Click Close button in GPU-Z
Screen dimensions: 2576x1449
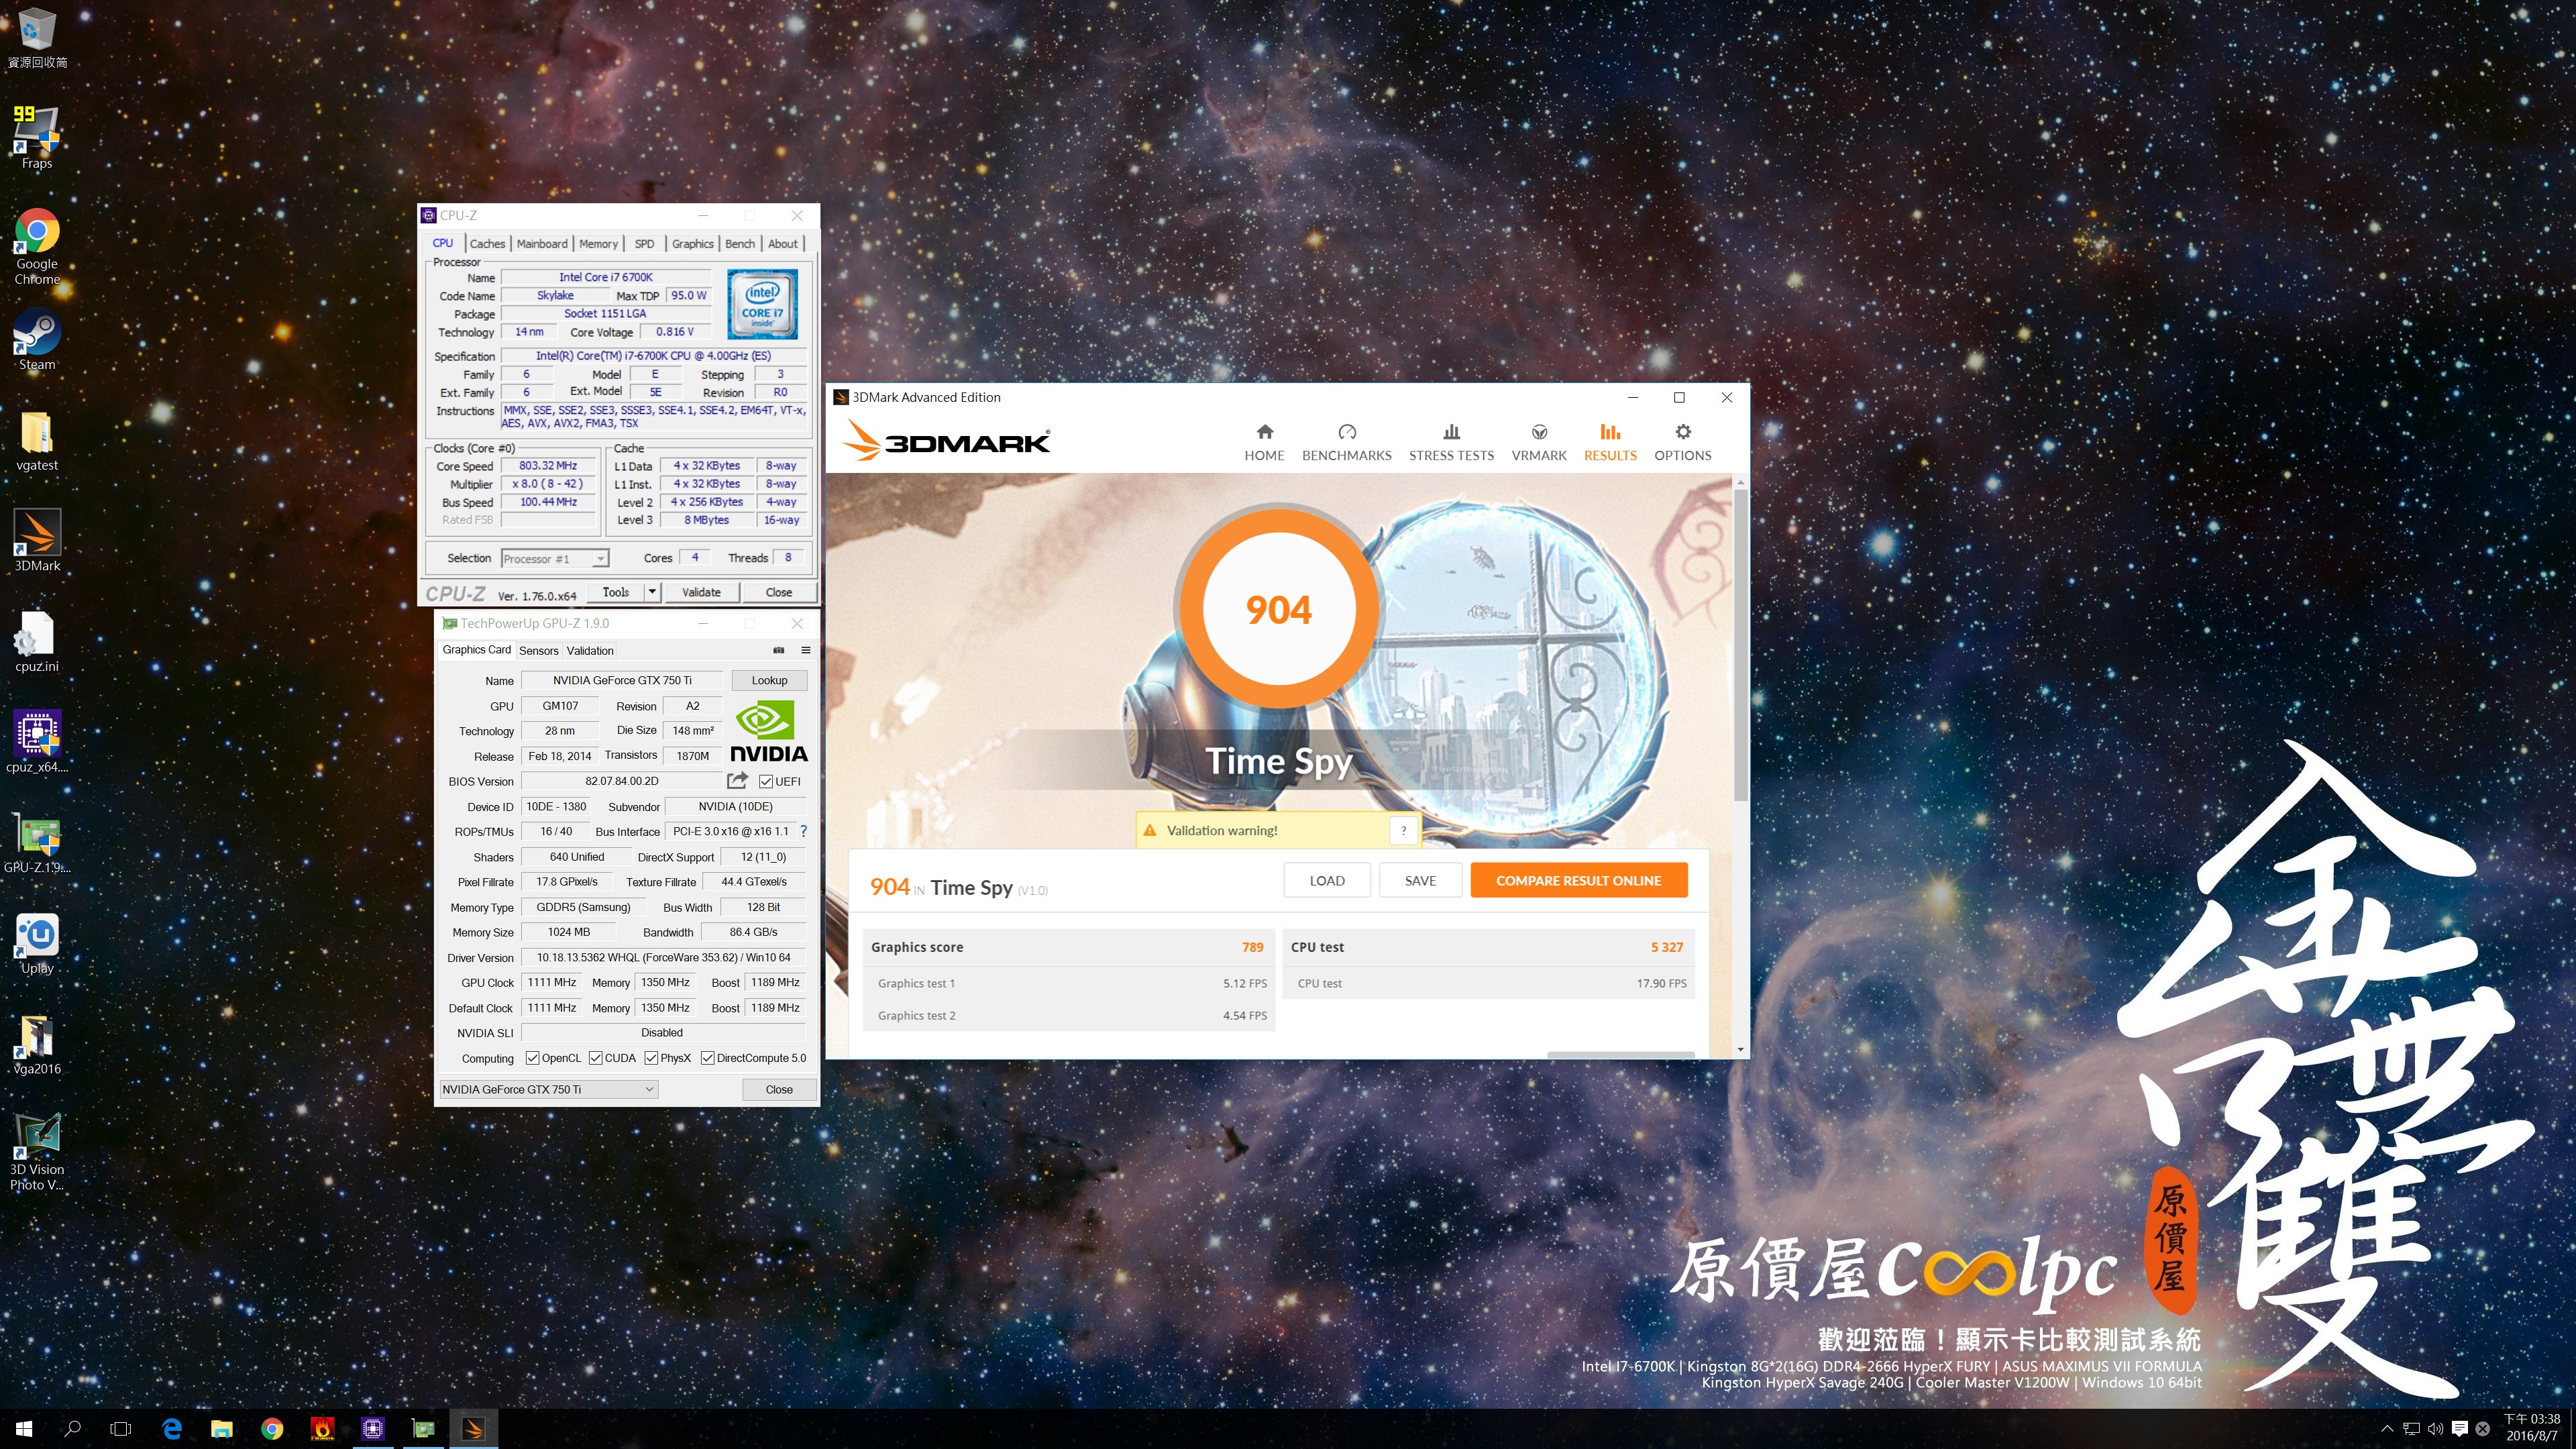pyautogui.click(x=779, y=1089)
